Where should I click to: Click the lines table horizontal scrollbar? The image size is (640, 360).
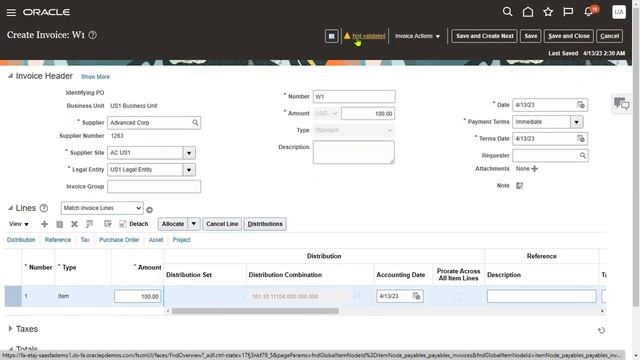coord(255,311)
